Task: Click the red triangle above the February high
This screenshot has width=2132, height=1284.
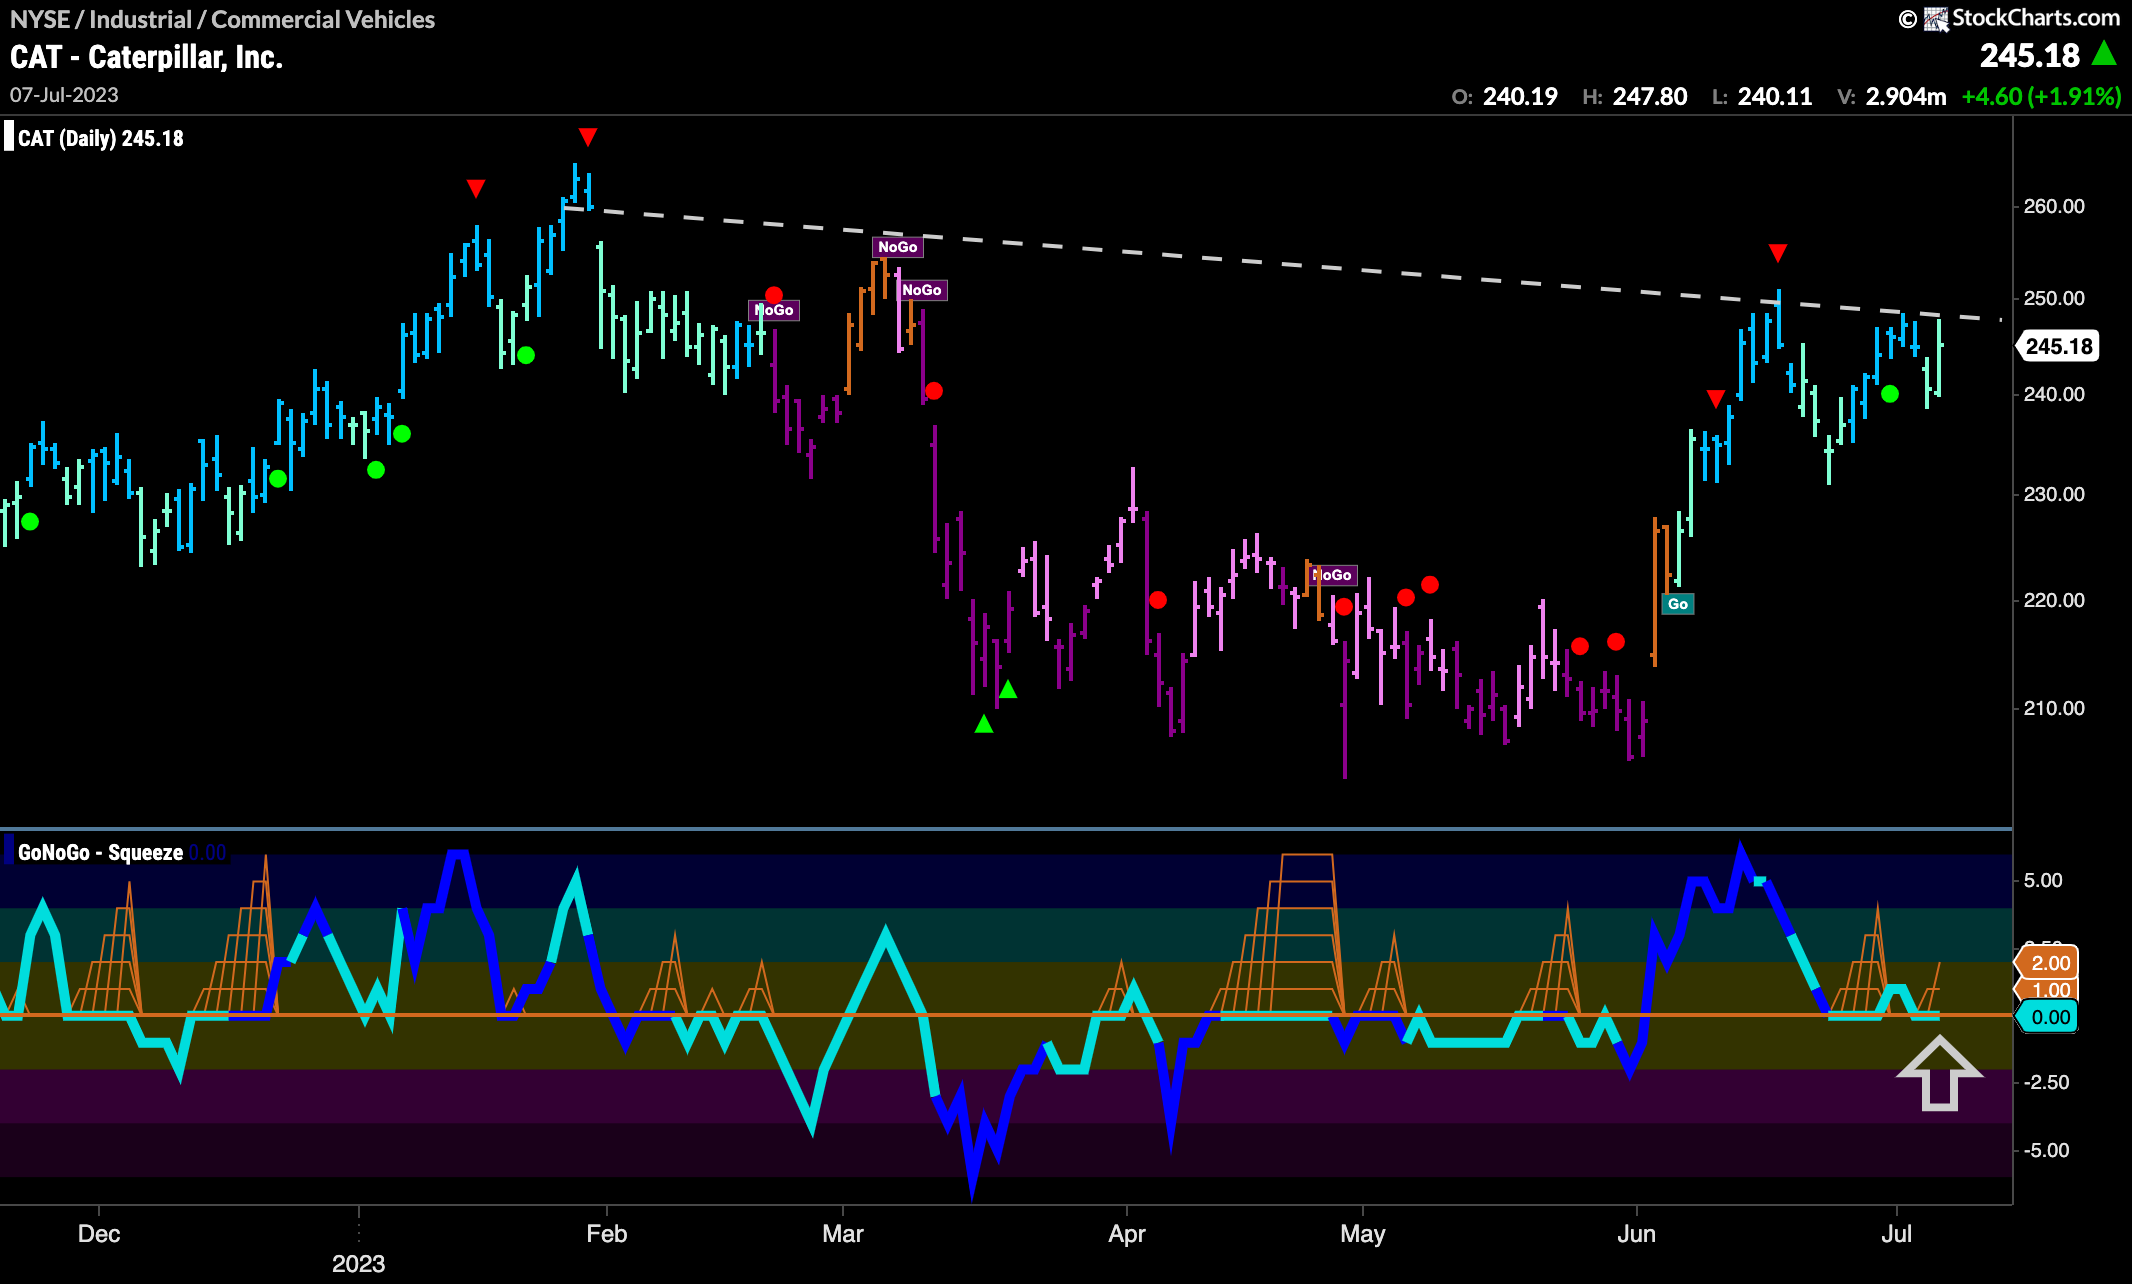Action: coord(588,137)
